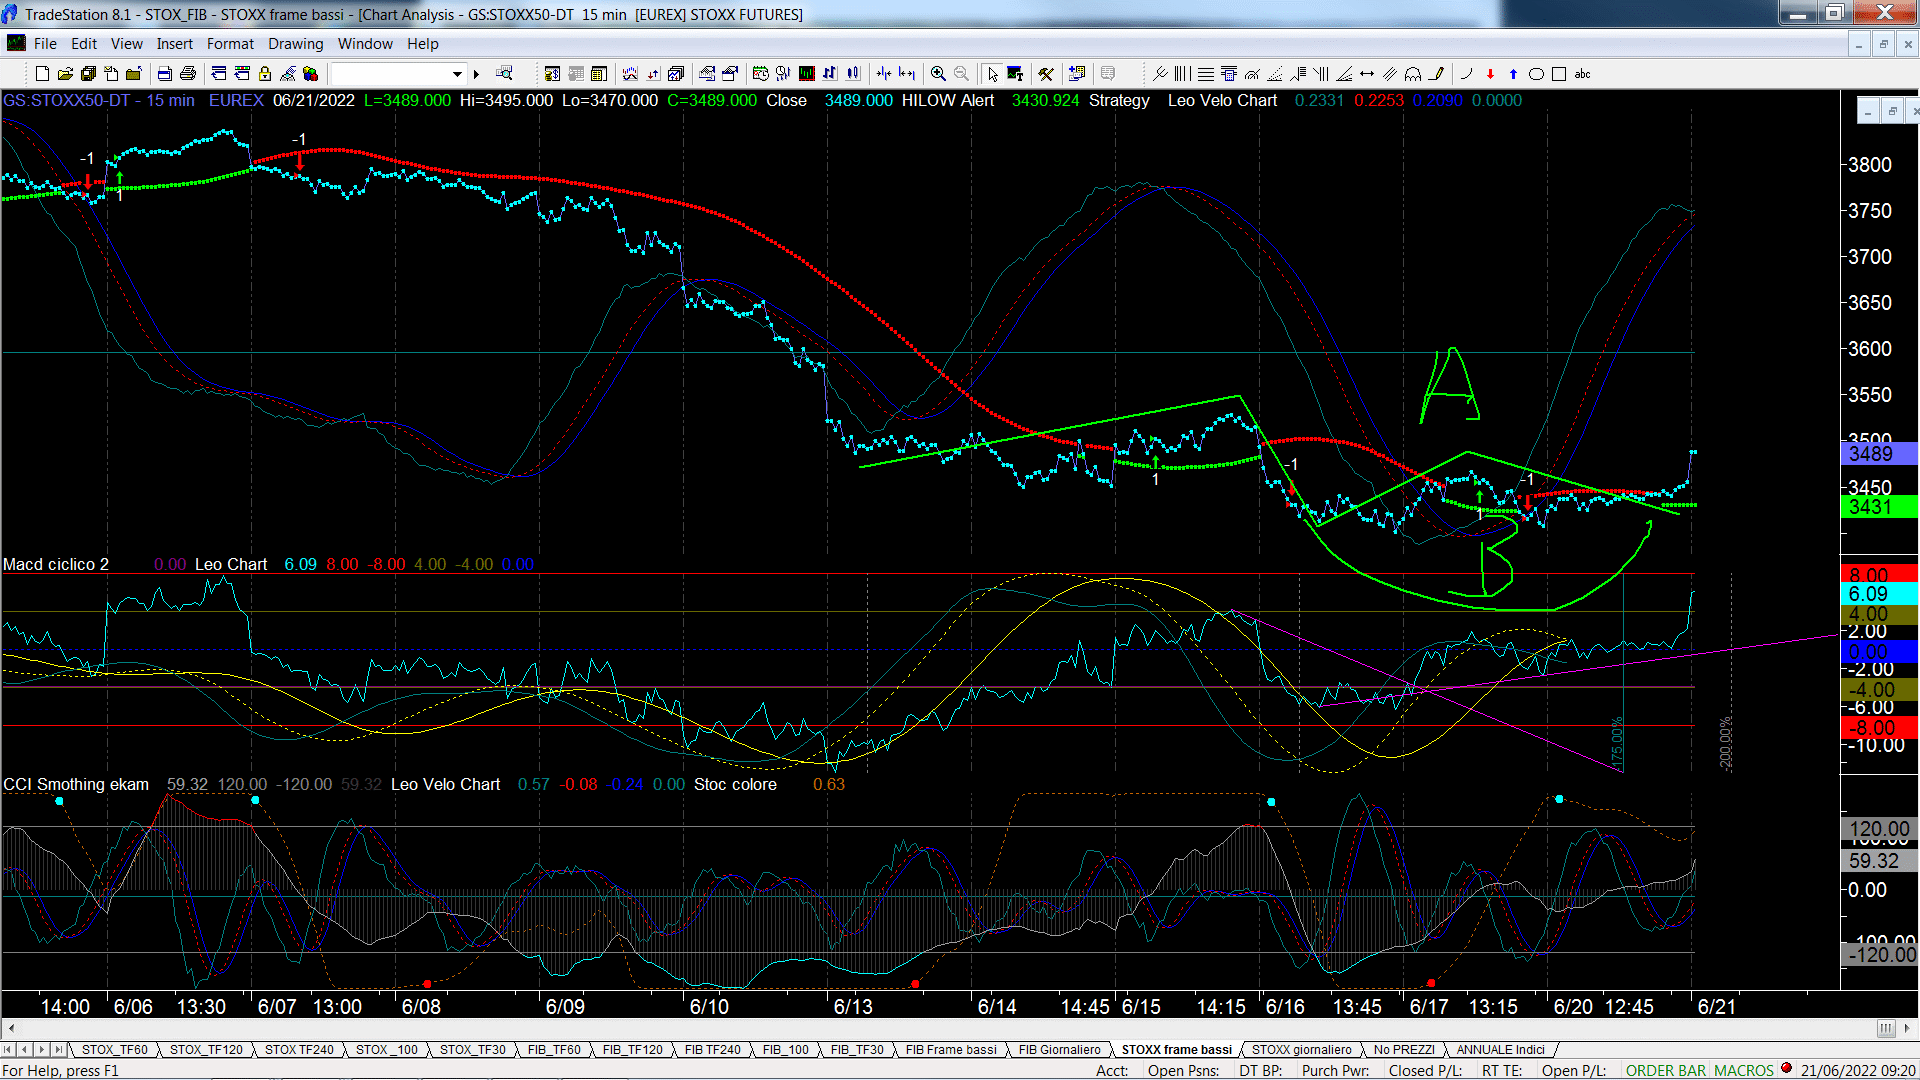Click the Macd ciclico 2 indicator label
1920x1080 pixels.
coord(56,564)
